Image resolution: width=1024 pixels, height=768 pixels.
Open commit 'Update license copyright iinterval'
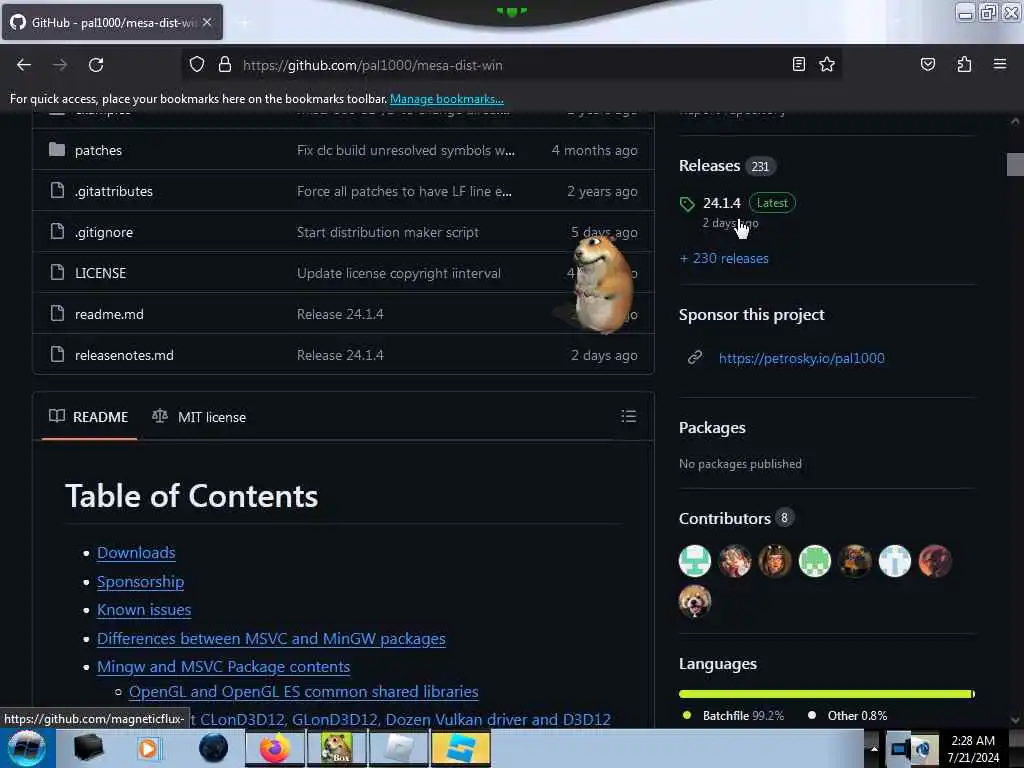click(x=399, y=273)
